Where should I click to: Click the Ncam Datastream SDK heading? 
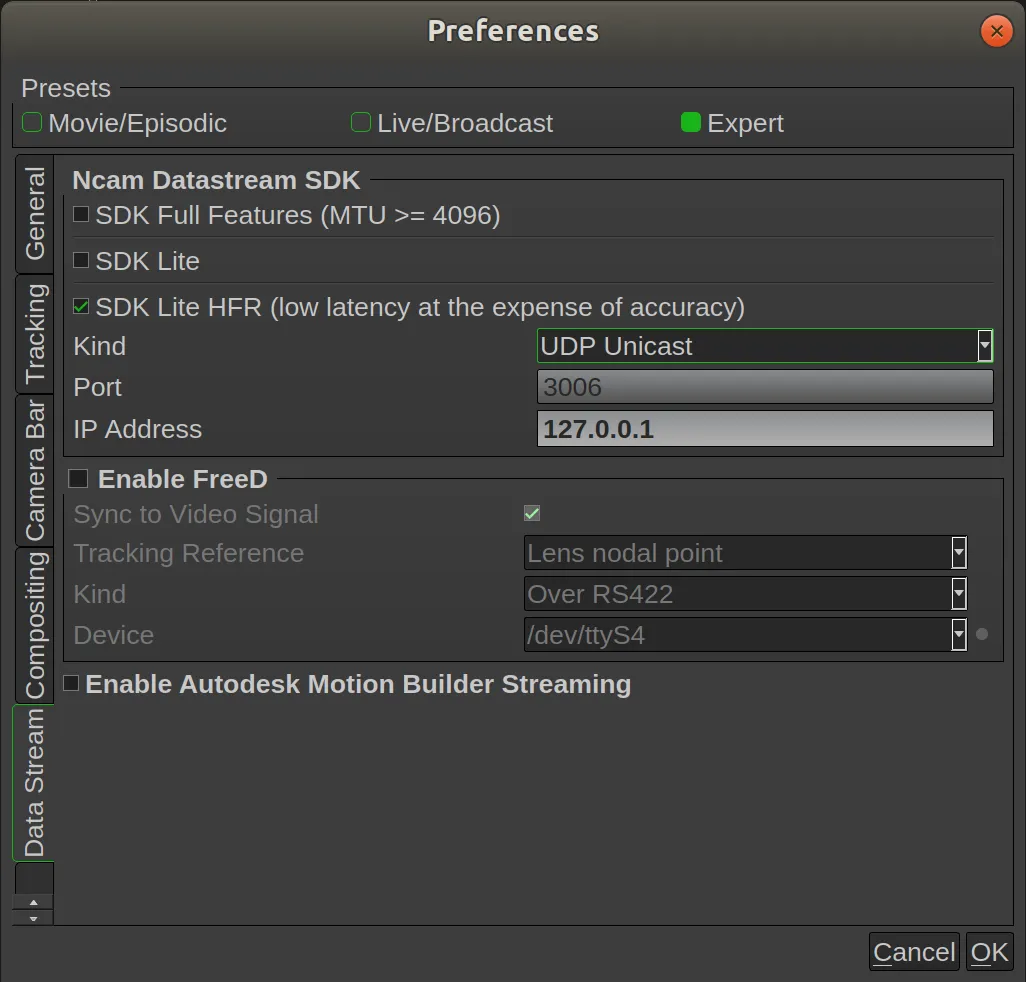216,180
